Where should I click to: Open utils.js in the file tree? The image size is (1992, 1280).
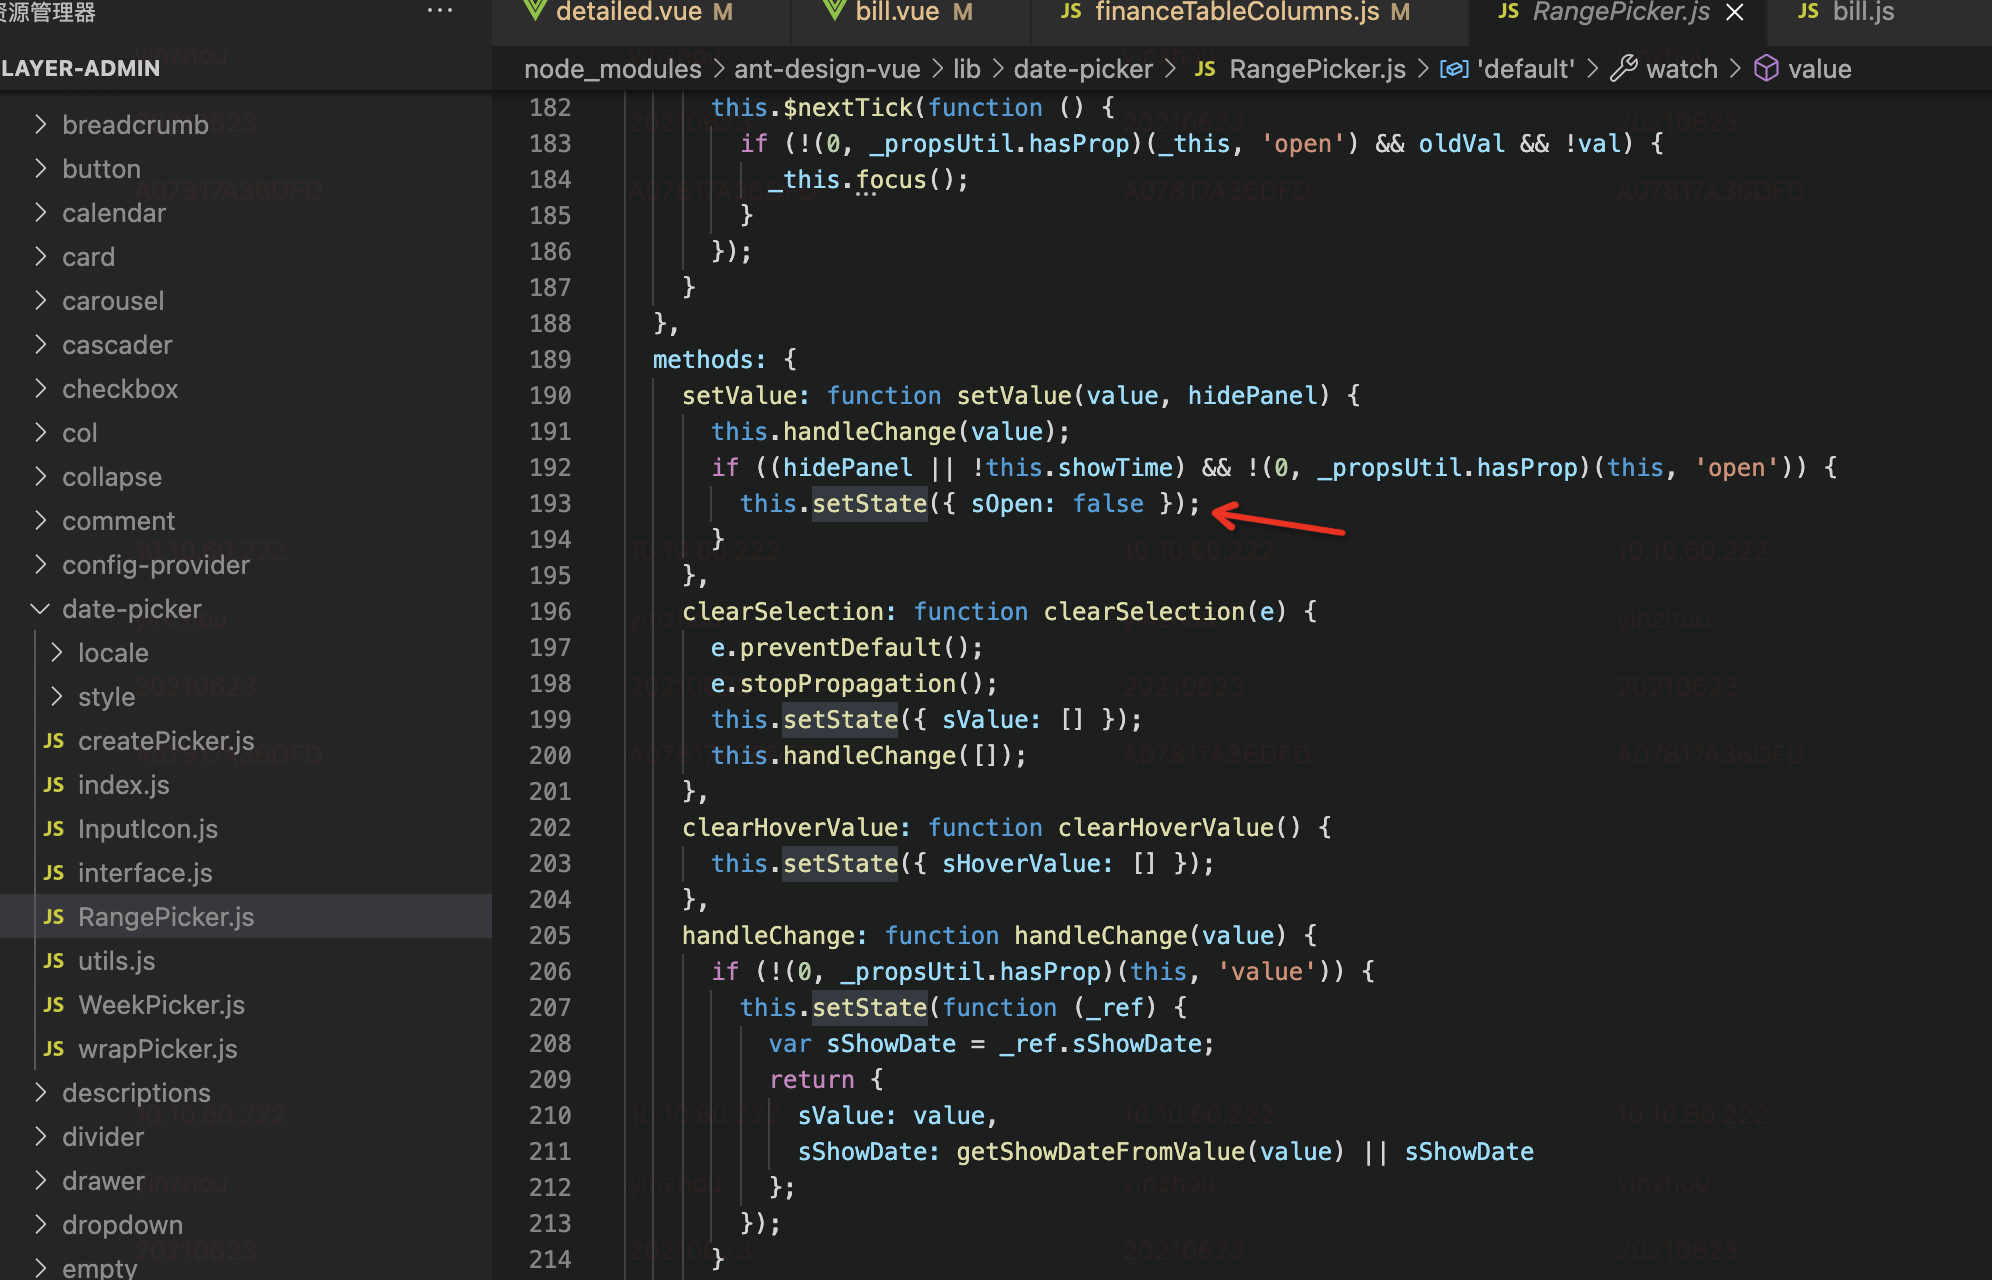tap(116, 961)
